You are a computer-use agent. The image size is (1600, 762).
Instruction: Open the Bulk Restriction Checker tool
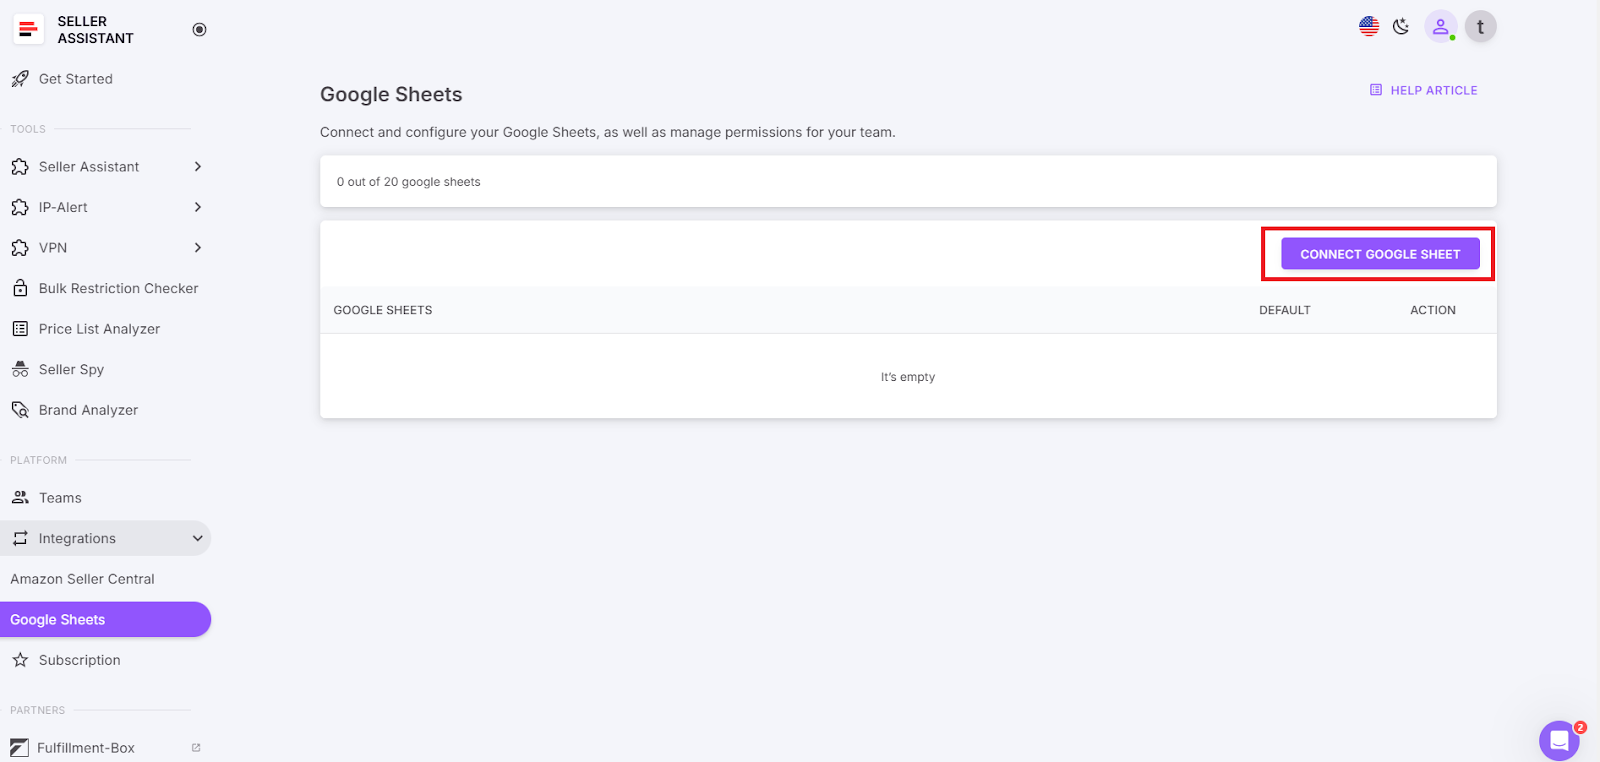(118, 288)
